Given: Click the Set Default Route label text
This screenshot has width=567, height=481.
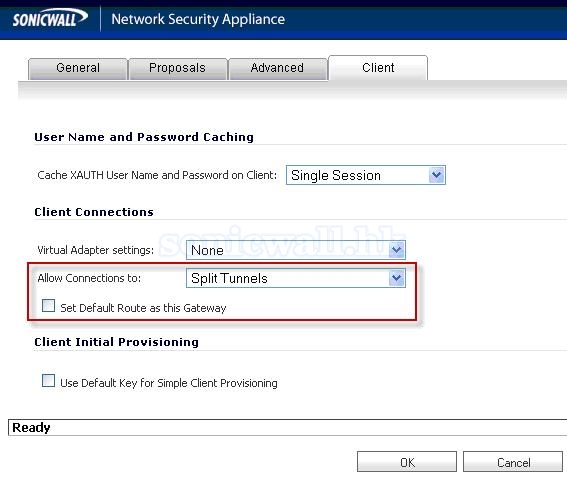Looking at the screenshot, I should click(x=143, y=308).
